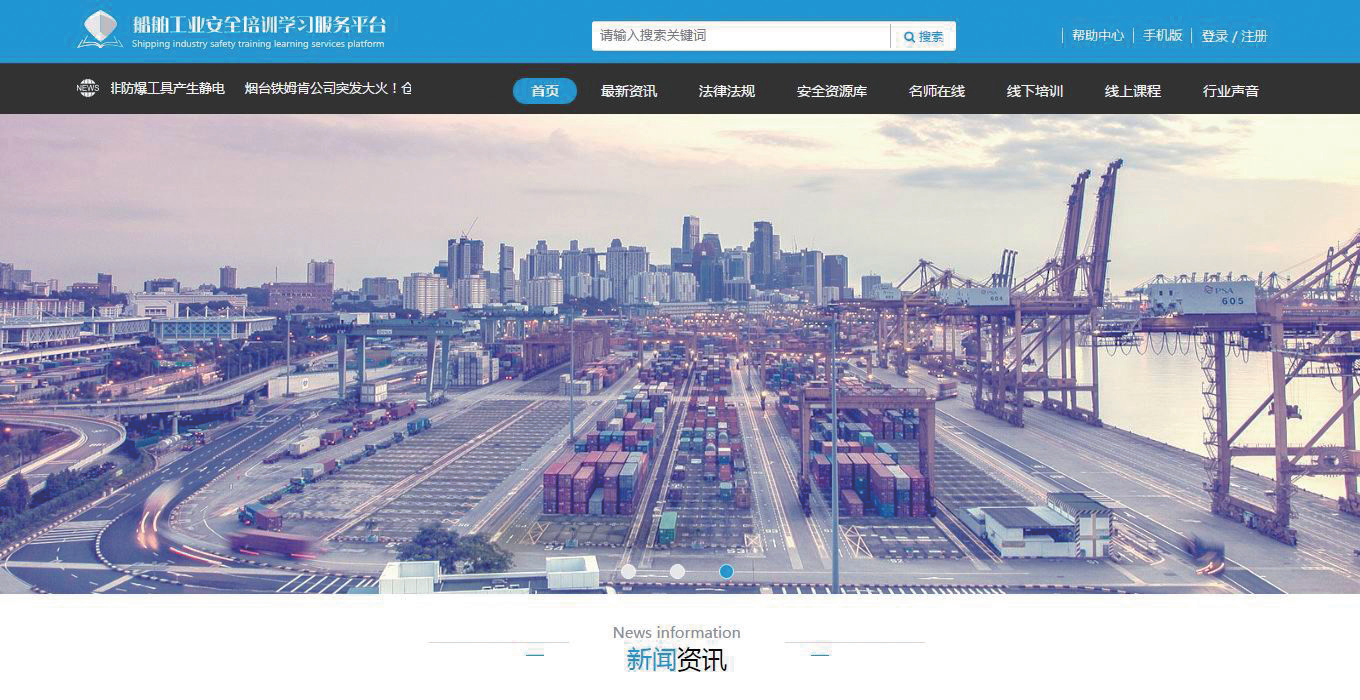
Task: Select the third carousel slide dot
Action: [726, 571]
